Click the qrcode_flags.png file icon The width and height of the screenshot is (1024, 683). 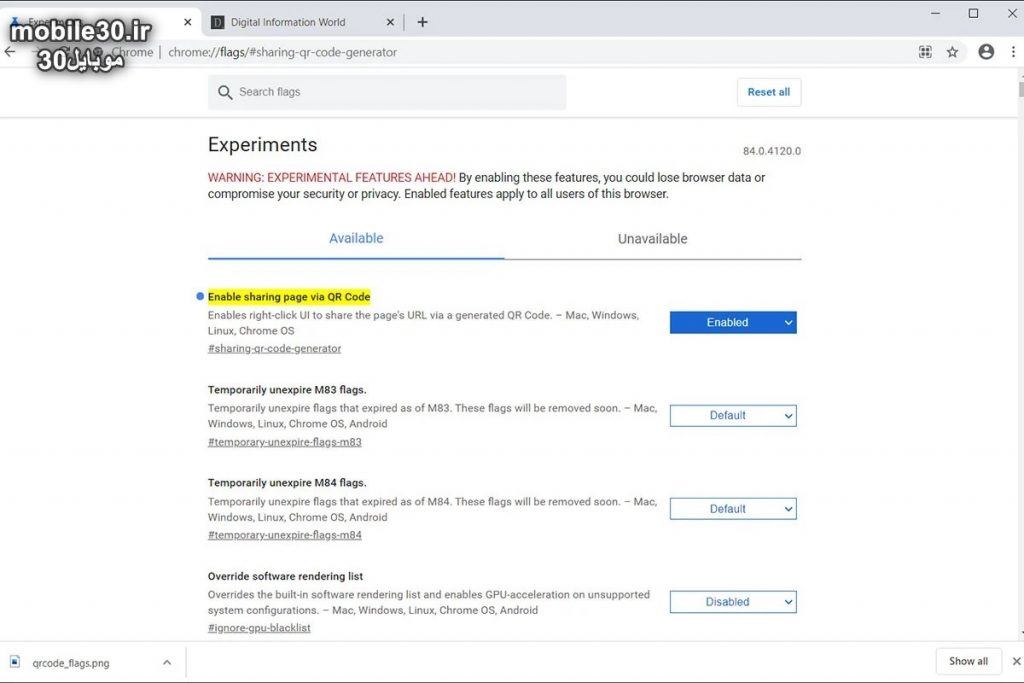(15, 661)
